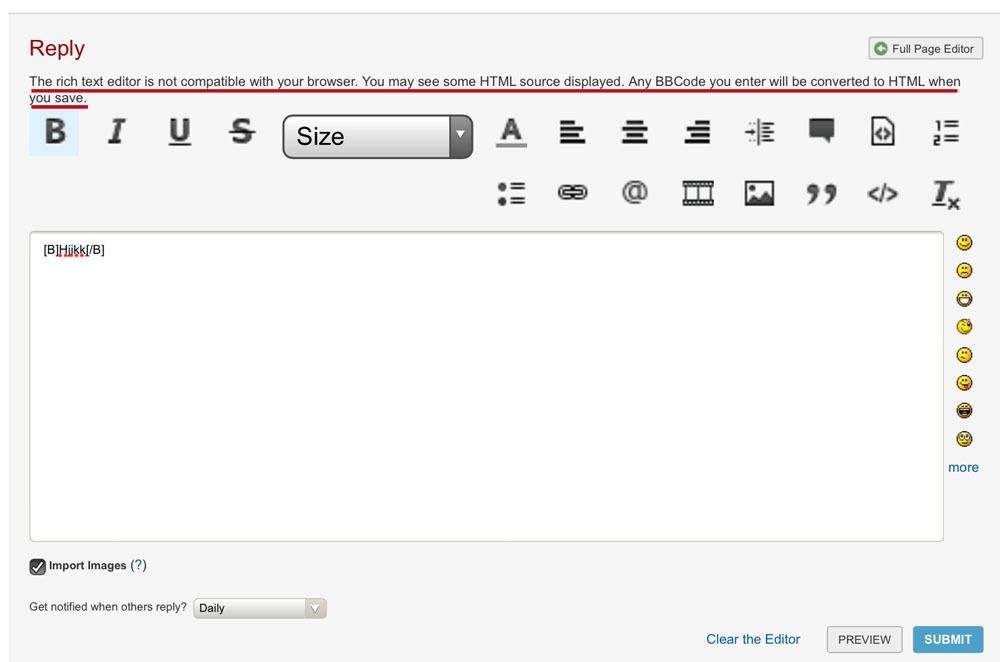
Task: Show more smileys
Action: click(963, 467)
